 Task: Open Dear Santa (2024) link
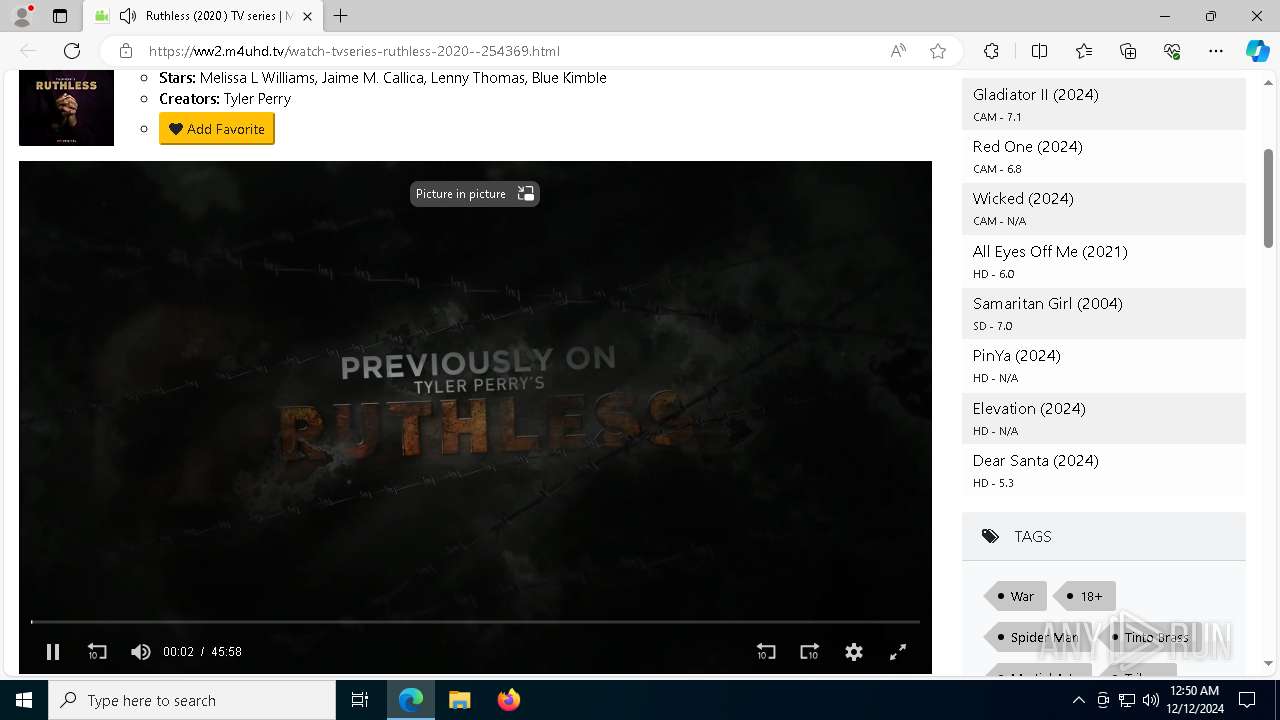click(x=1036, y=461)
